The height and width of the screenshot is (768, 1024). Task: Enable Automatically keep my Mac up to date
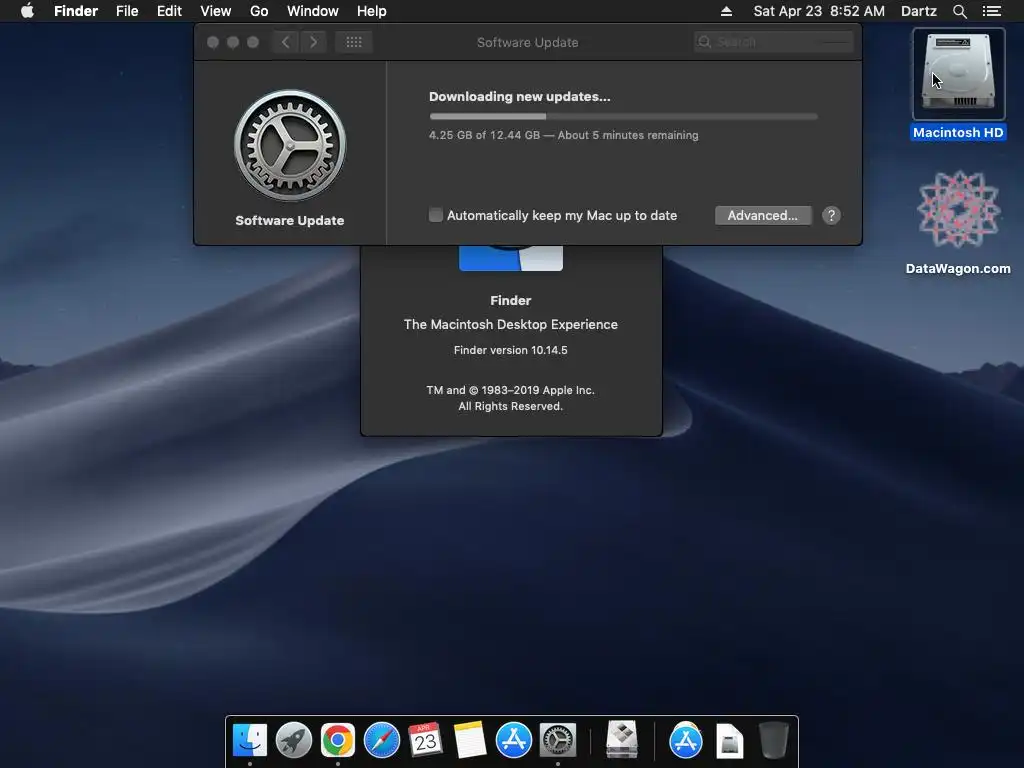[436, 215]
